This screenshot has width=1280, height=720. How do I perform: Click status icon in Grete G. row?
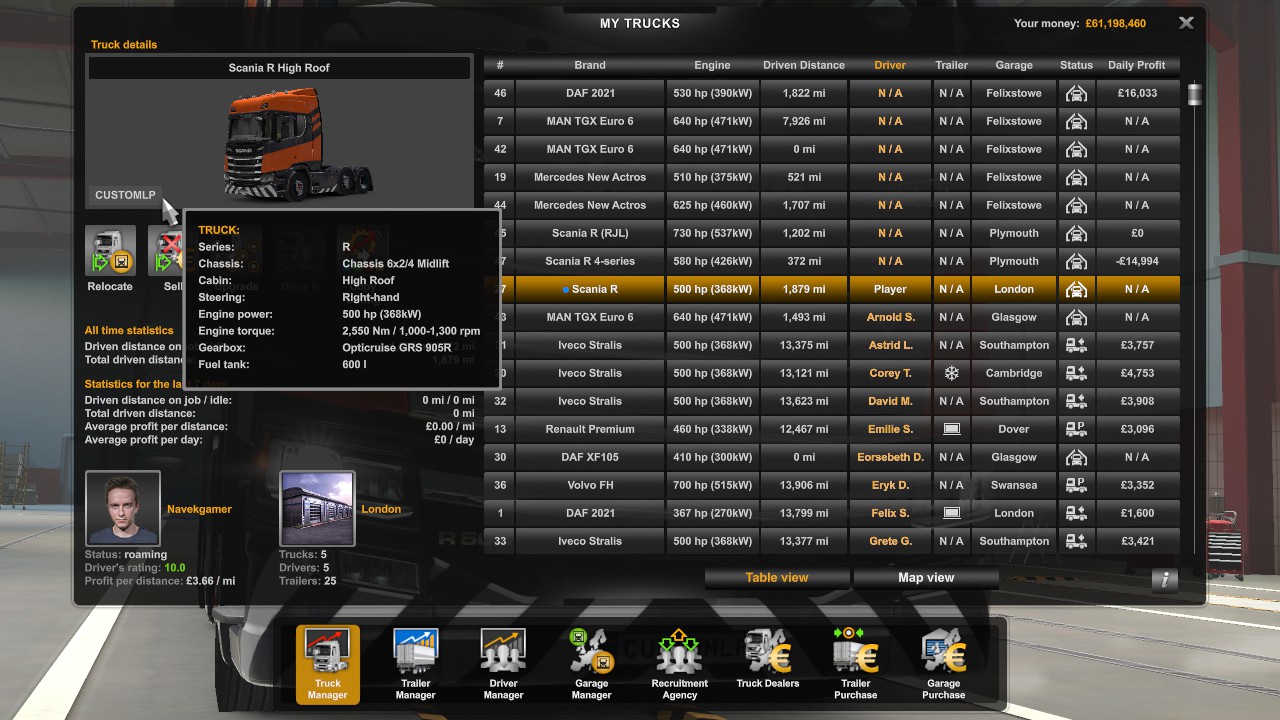click(x=1076, y=541)
